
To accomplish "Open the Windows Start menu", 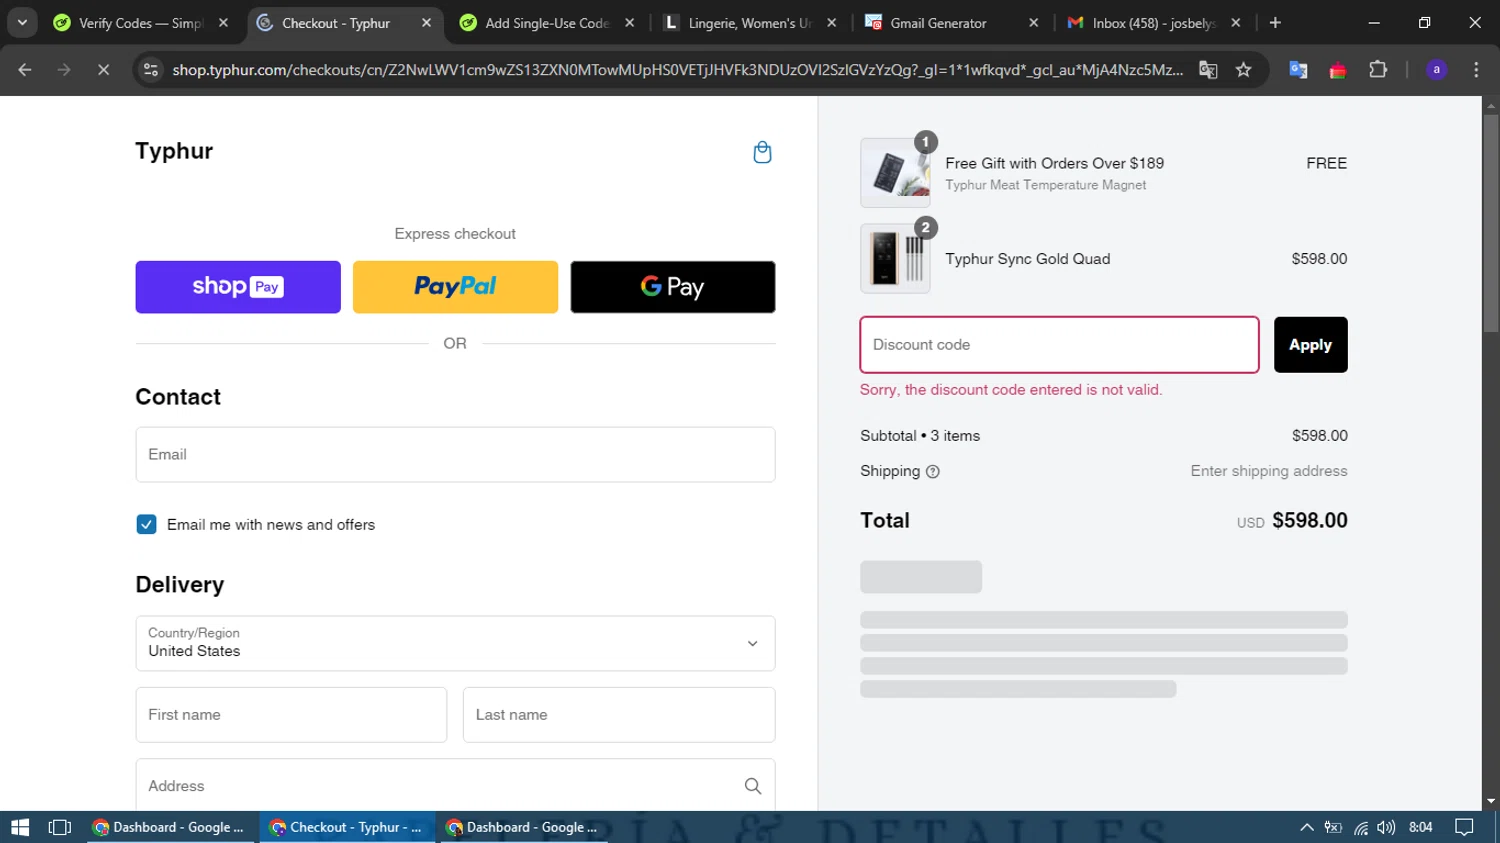I will click(x=20, y=827).
